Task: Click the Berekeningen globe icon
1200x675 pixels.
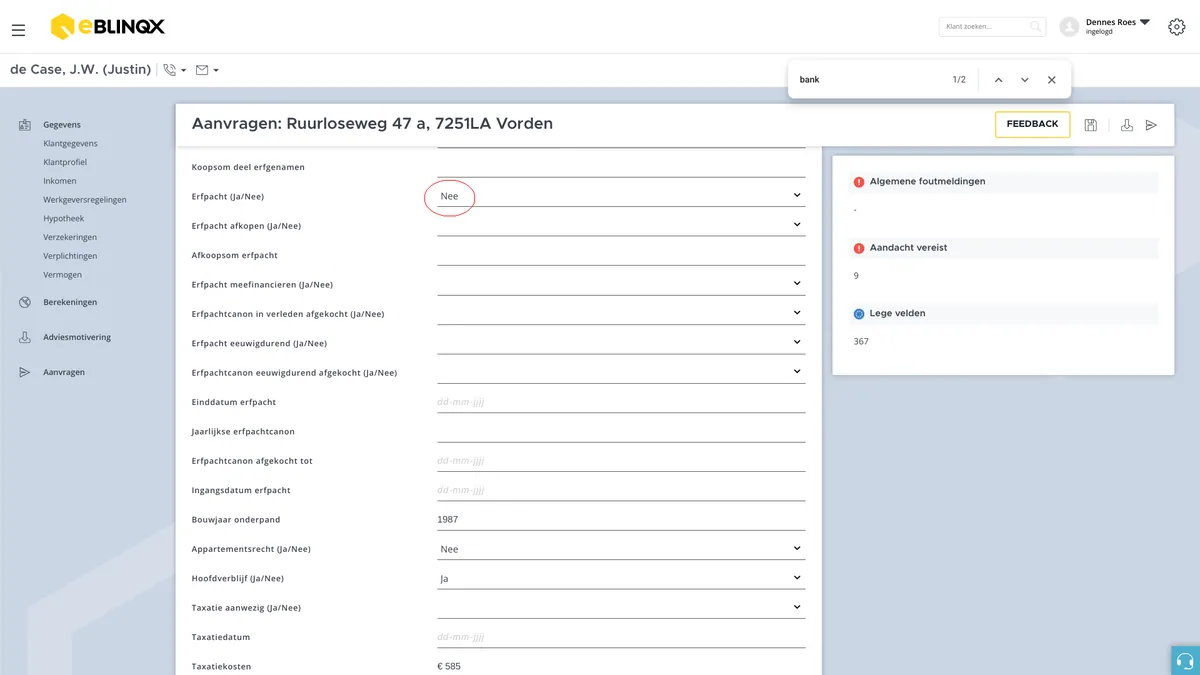Action: tap(25, 302)
